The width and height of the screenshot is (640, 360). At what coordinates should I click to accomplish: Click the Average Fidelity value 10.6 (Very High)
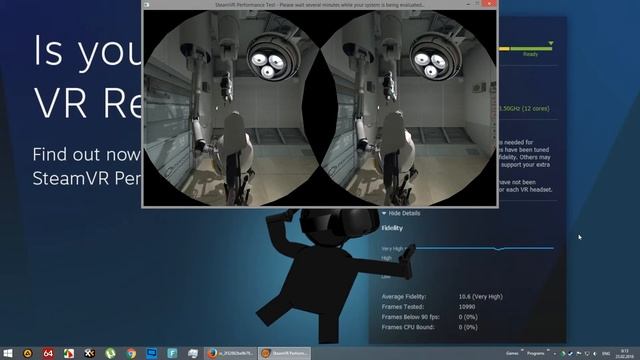(480, 297)
